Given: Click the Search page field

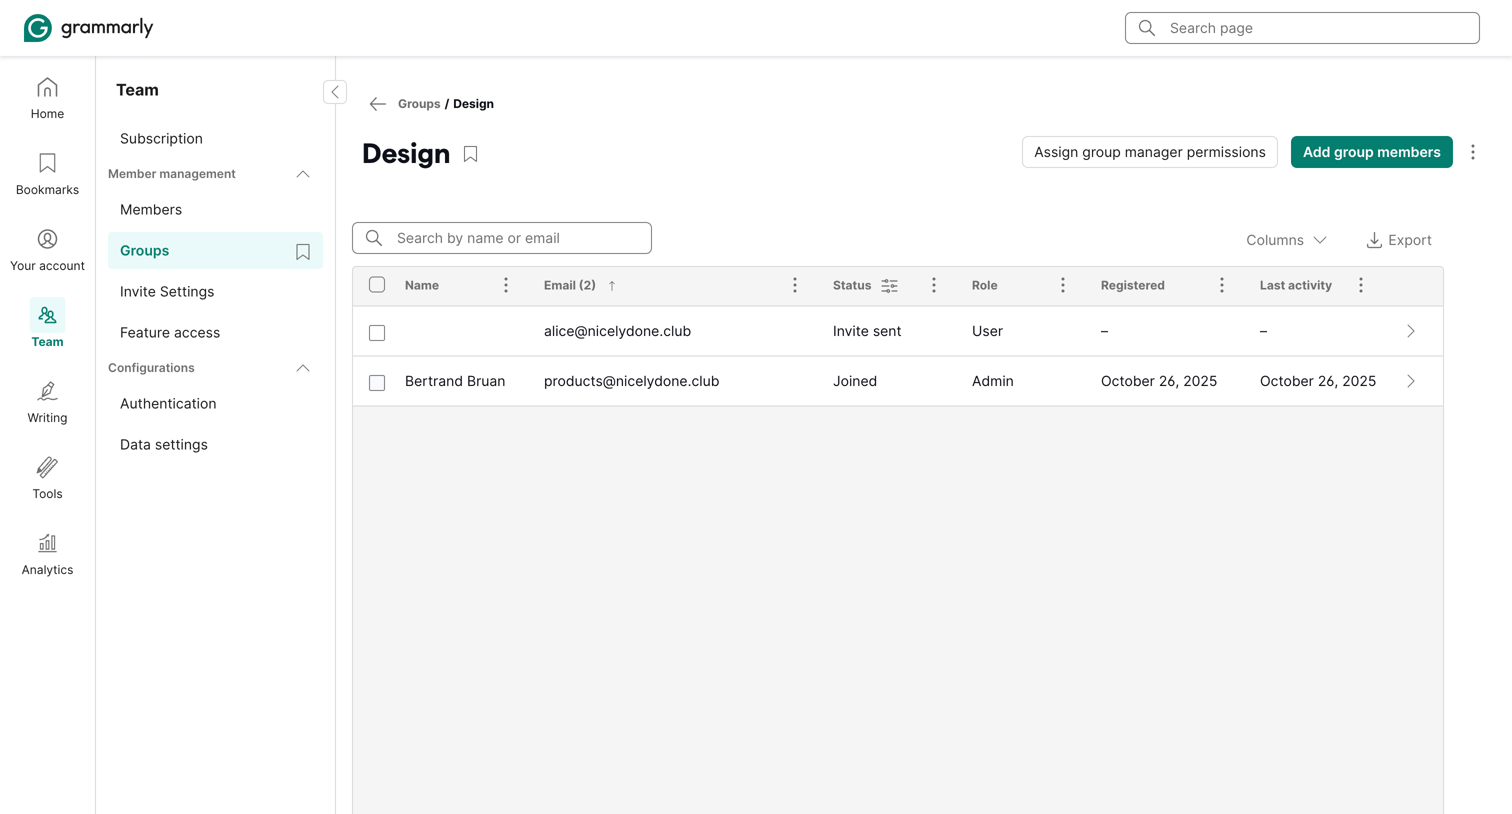Looking at the screenshot, I should click(1302, 28).
